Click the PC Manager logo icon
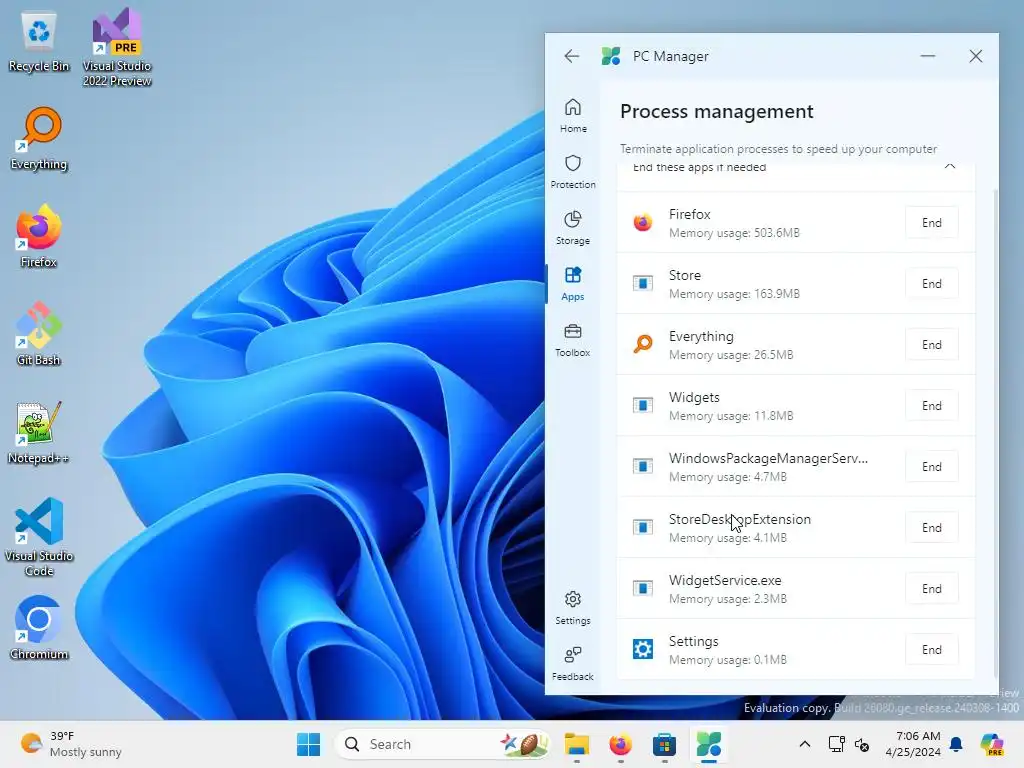This screenshot has width=1024, height=768. (x=611, y=56)
